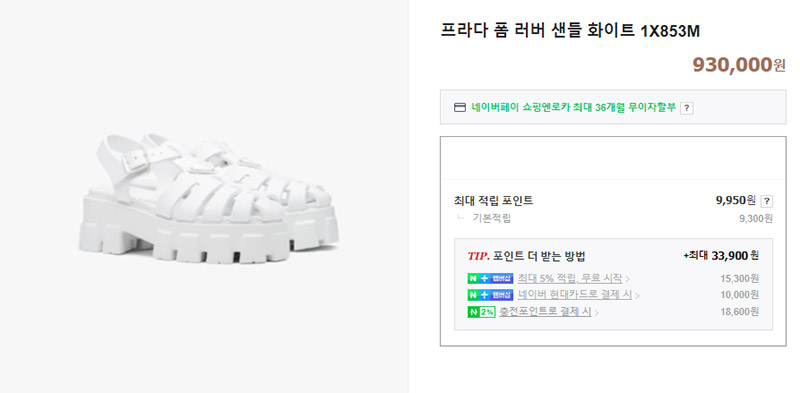Screen dimensions: 800x393
Task: Expand the arrow after 최대 5% 적립, 무료 시작
Action: pos(628,279)
